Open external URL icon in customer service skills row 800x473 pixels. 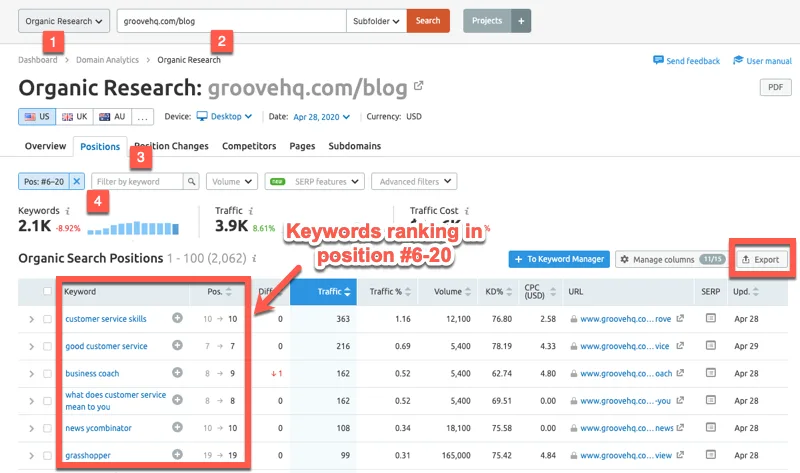point(680,318)
